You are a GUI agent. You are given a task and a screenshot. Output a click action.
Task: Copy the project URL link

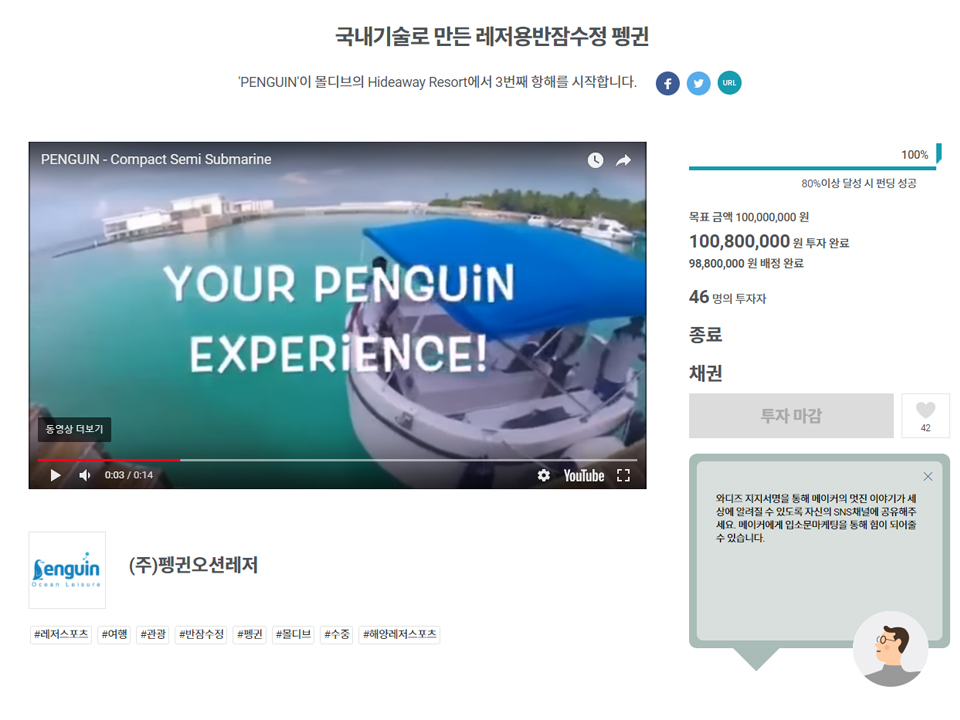[729, 83]
